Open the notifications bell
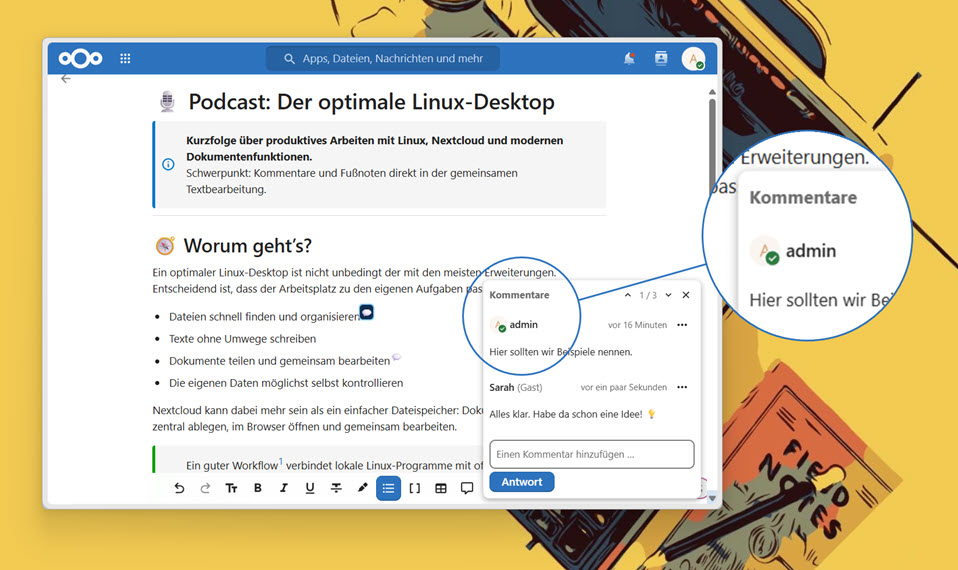Image resolution: width=958 pixels, height=570 pixels. tap(629, 59)
